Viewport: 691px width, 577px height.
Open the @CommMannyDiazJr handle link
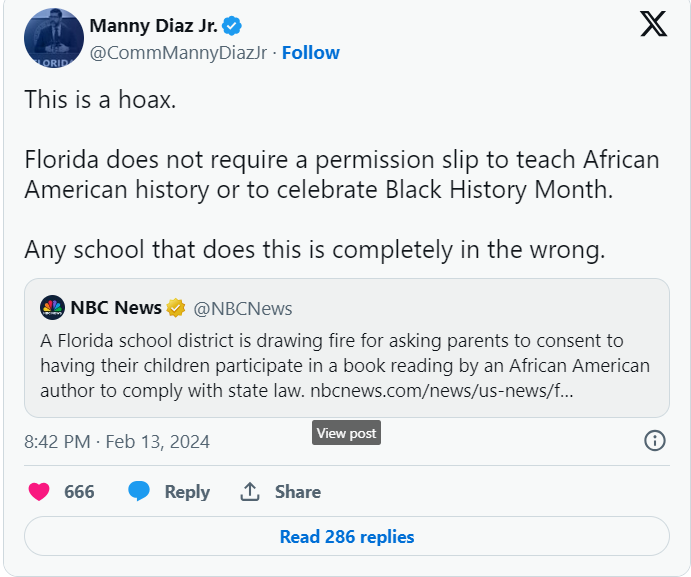178,53
